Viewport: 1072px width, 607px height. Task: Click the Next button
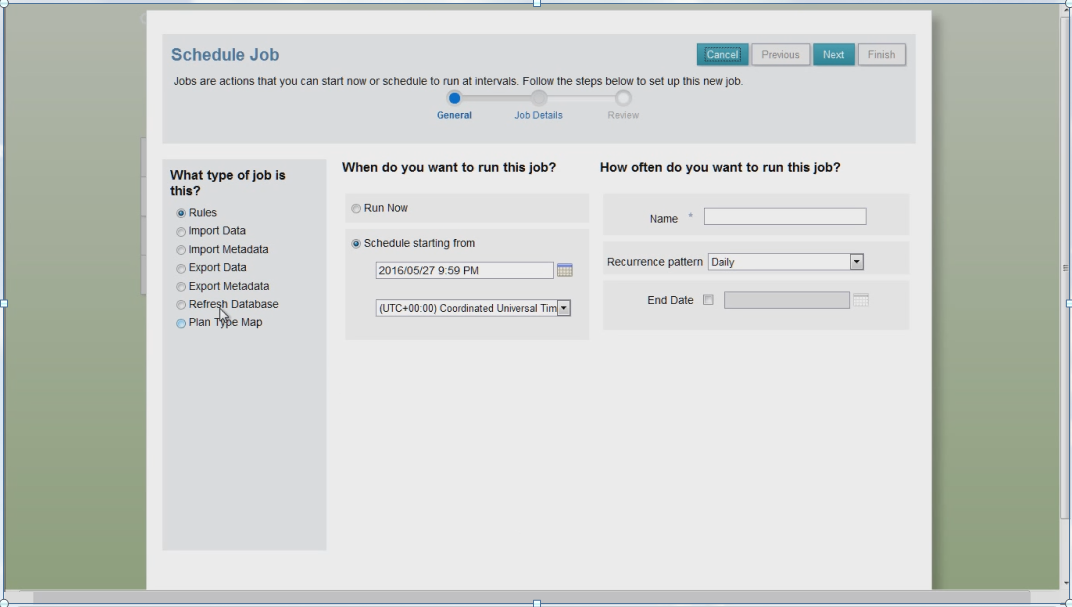pyautogui.click(x=833, y=55)
